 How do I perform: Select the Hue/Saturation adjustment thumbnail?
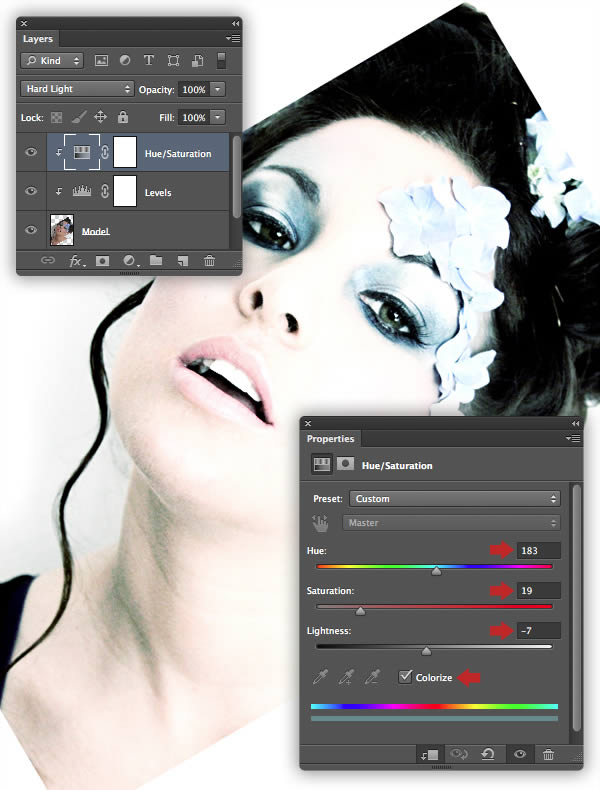coord(82,152)
